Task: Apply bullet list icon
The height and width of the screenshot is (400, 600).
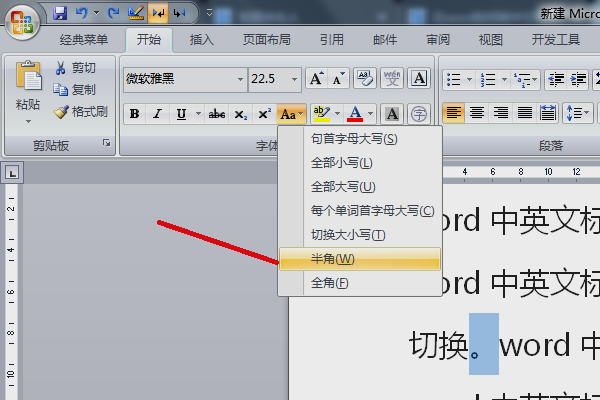Action: tap(454, 80)
